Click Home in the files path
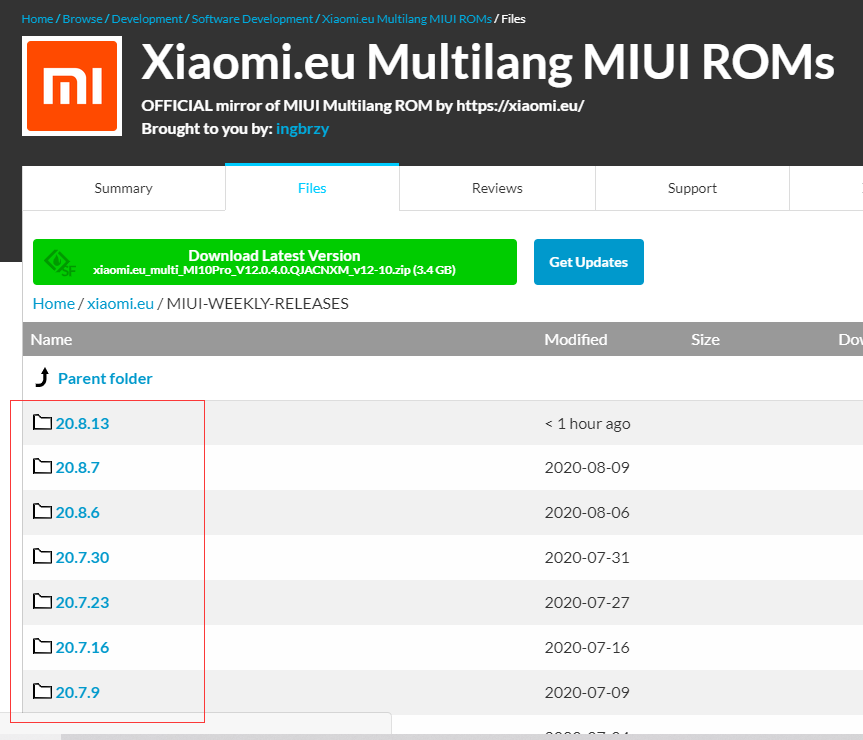863x740 pixels. coord(54,304)
